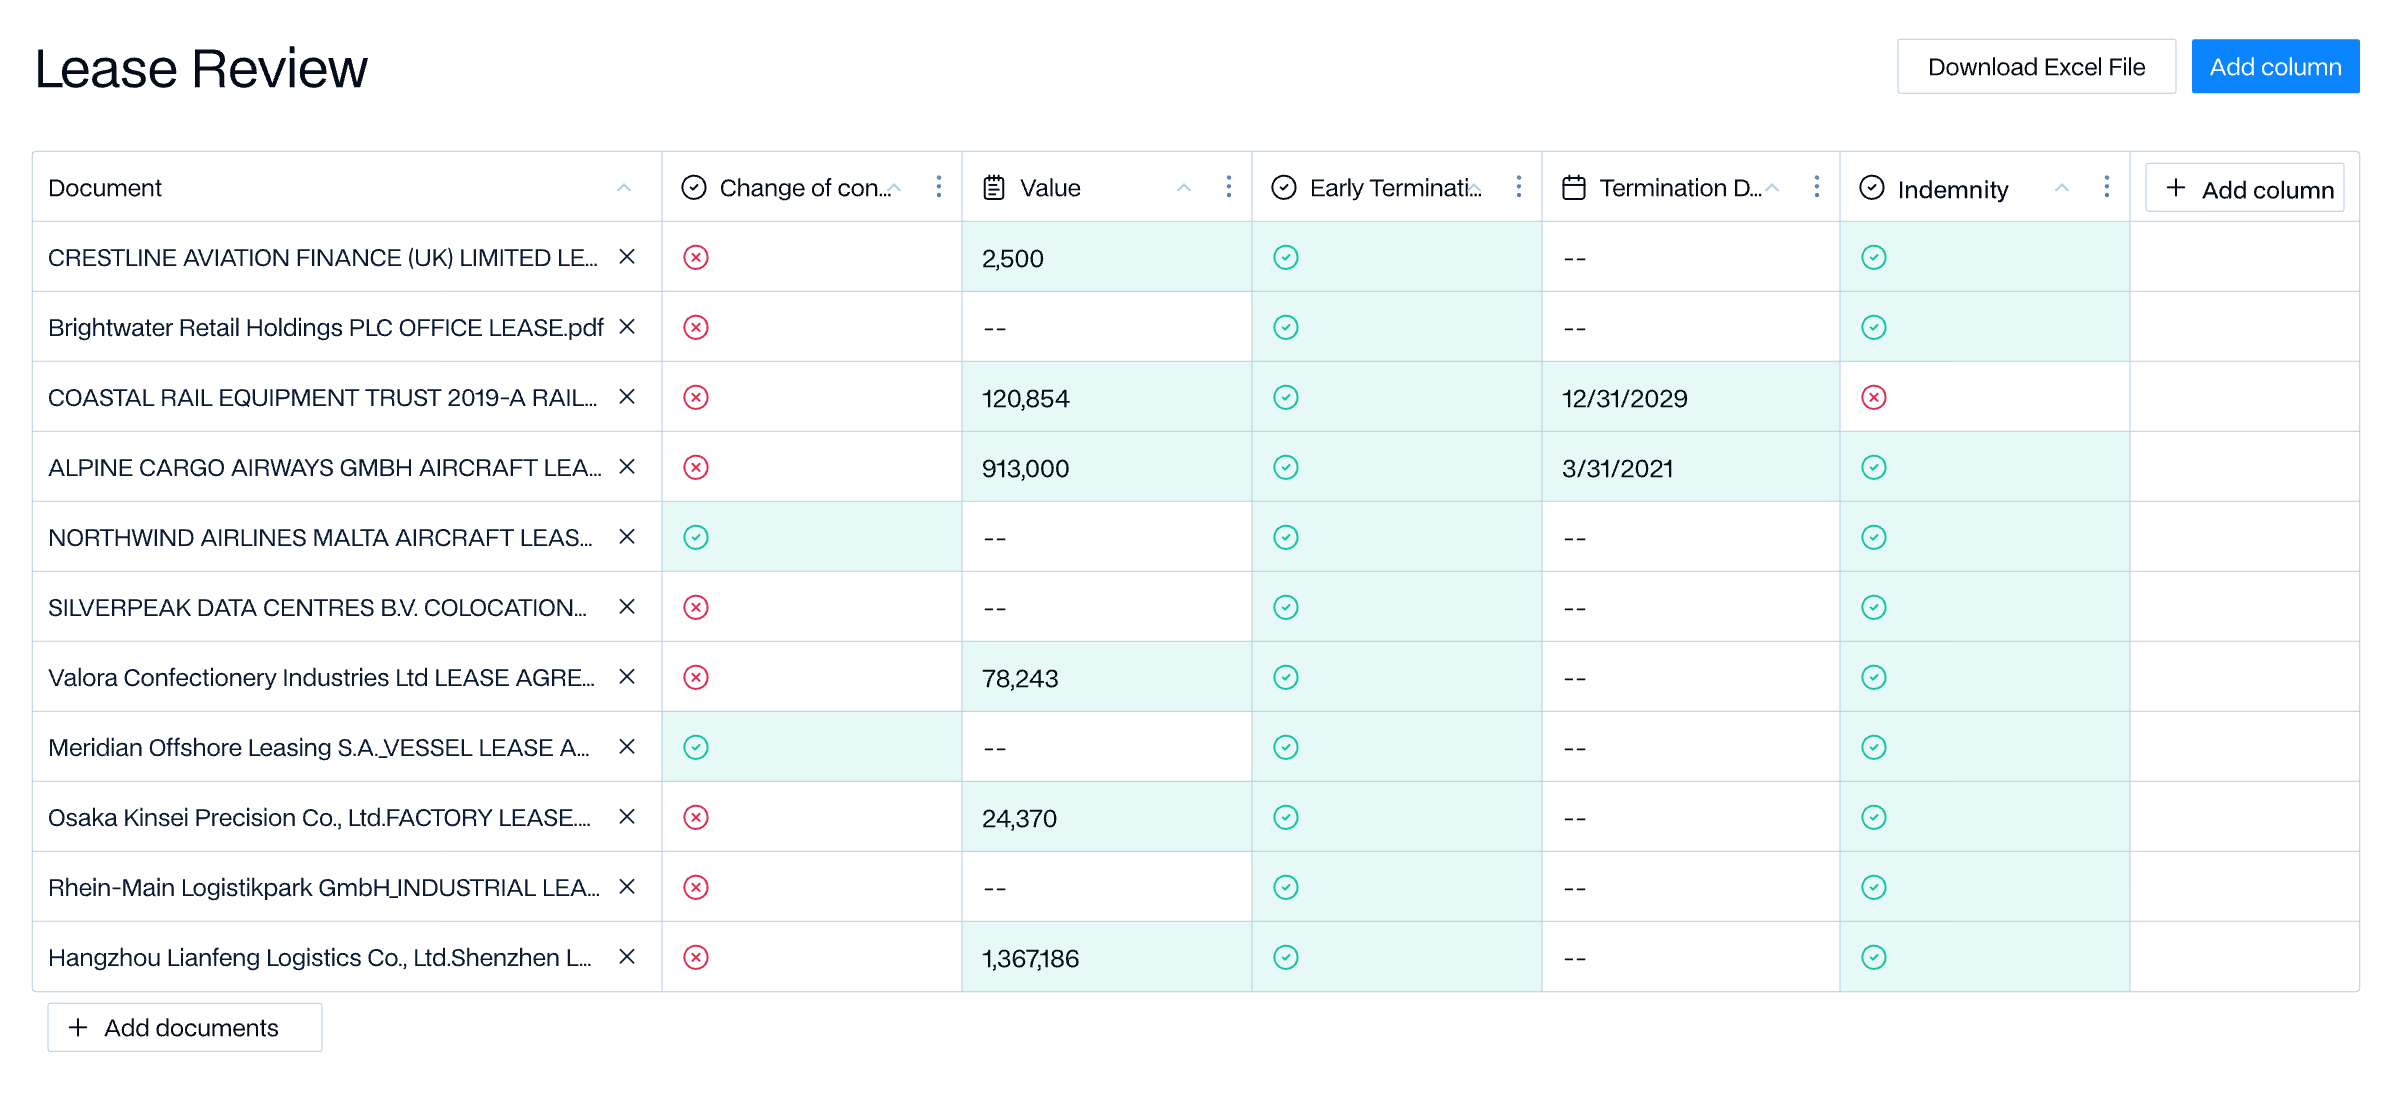Remove the Meridian Offshore Leasing document row
The image size is (2392, 1108).
pos(627,747)
